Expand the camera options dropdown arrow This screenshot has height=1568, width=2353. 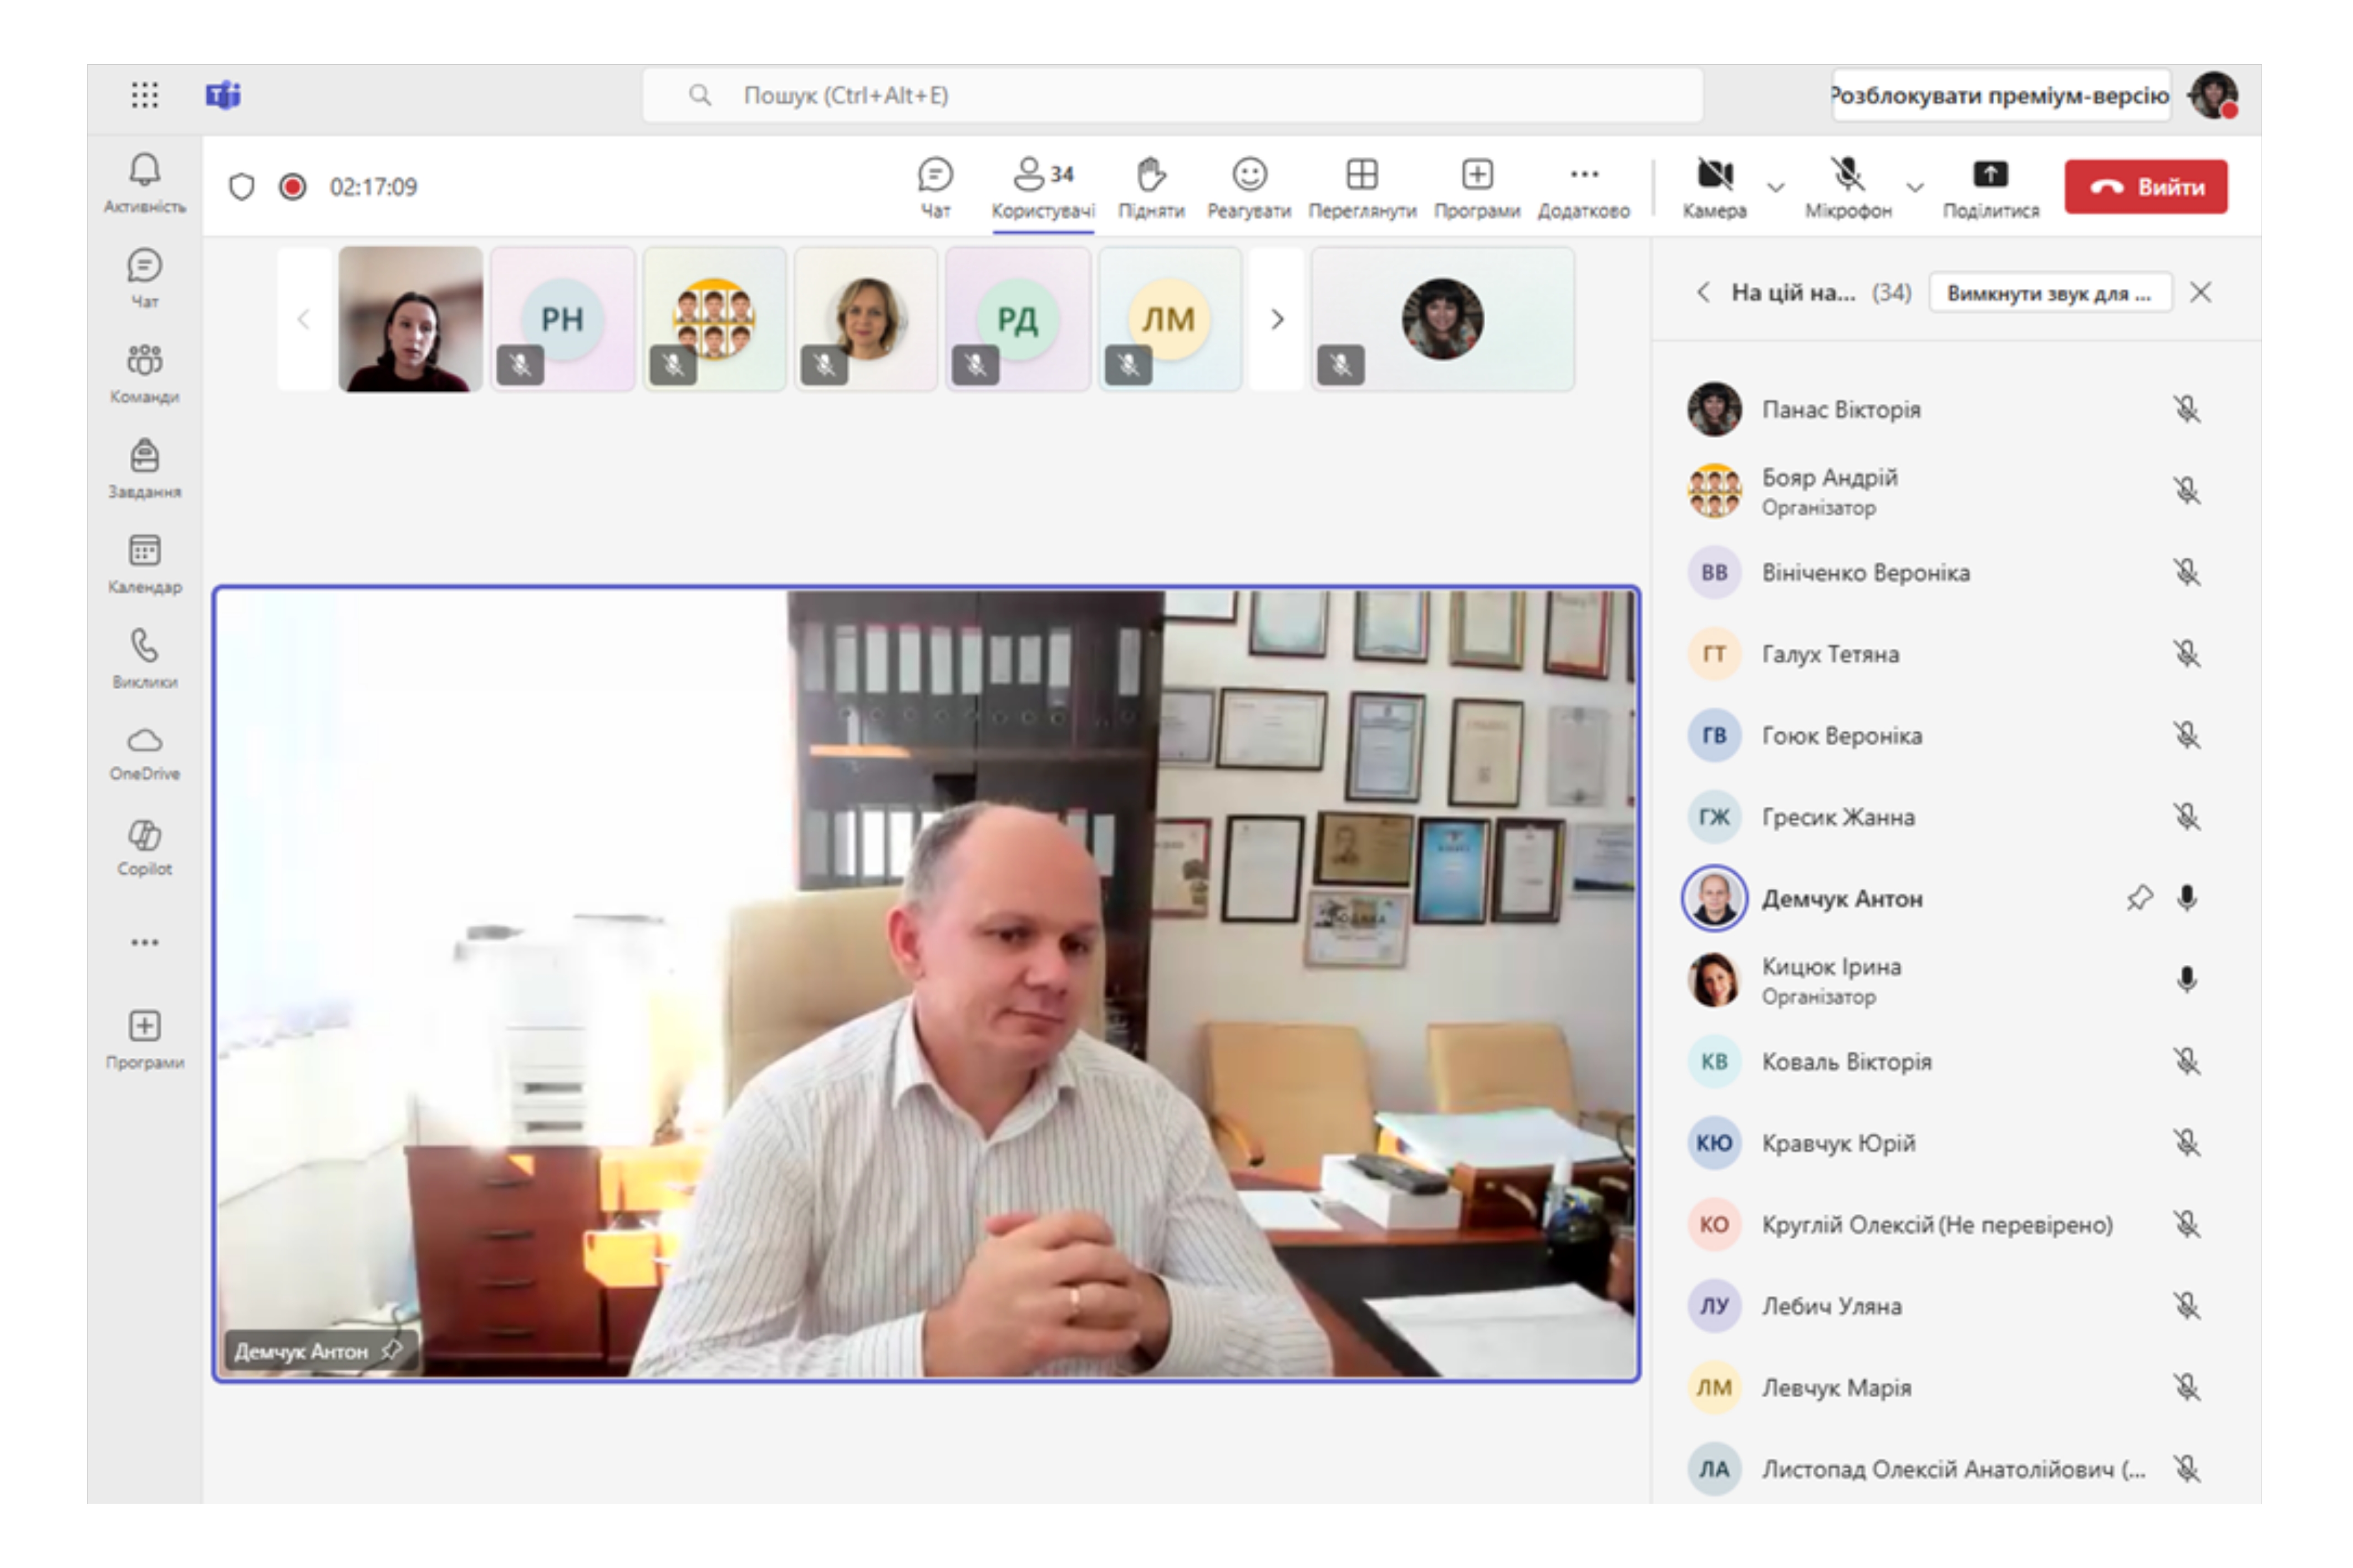pos(1776,187)
